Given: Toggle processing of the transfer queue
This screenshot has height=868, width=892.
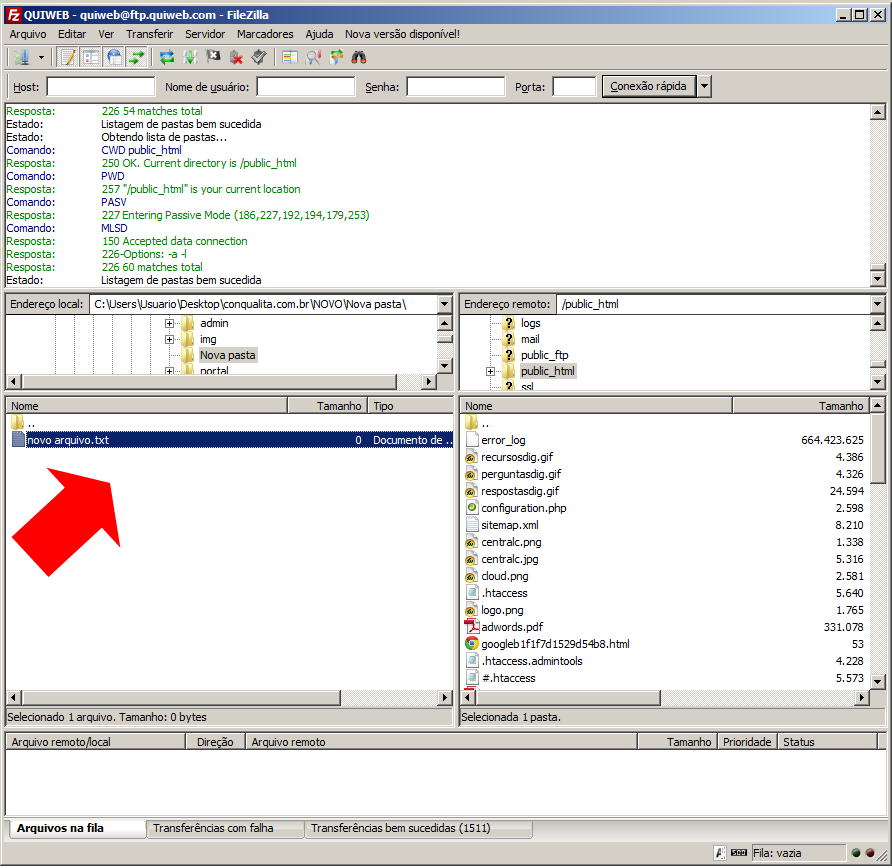Looking at the screenshot, I should tap(189, 57).
